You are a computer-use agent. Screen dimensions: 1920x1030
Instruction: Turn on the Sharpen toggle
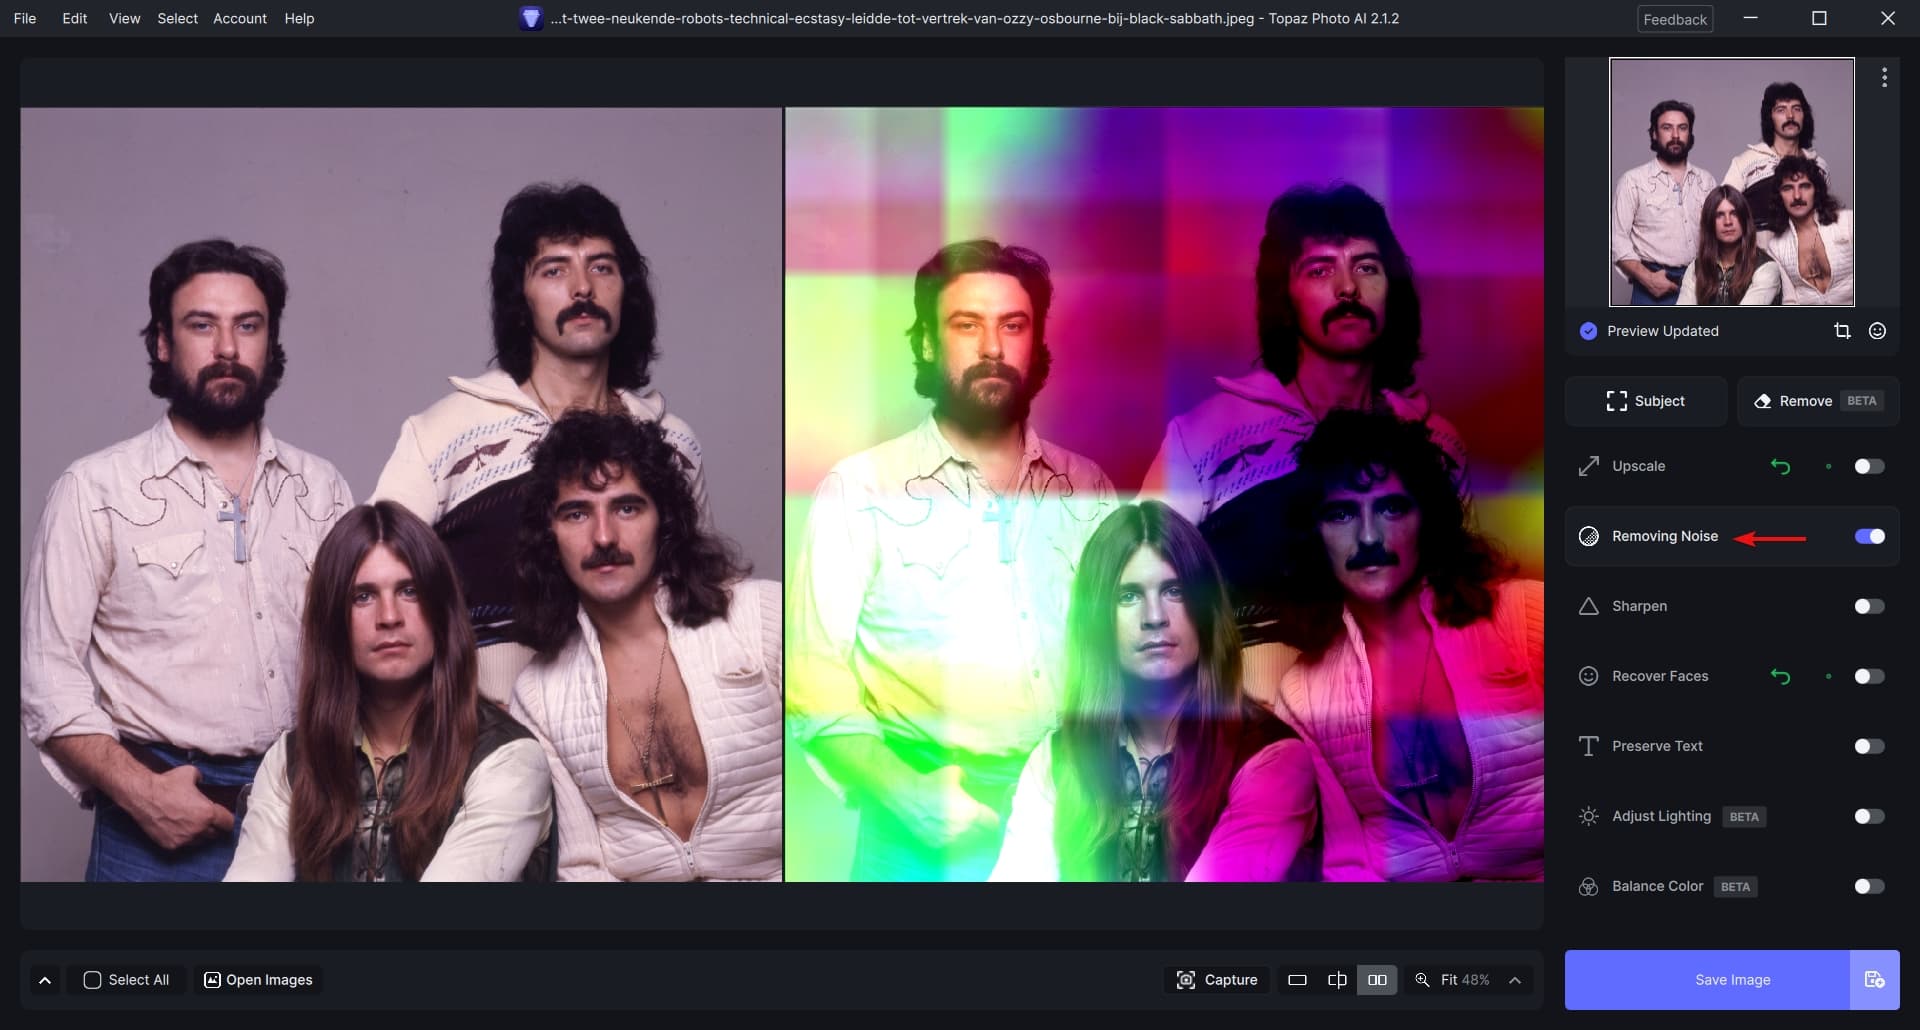click(x=1868, y=606)
